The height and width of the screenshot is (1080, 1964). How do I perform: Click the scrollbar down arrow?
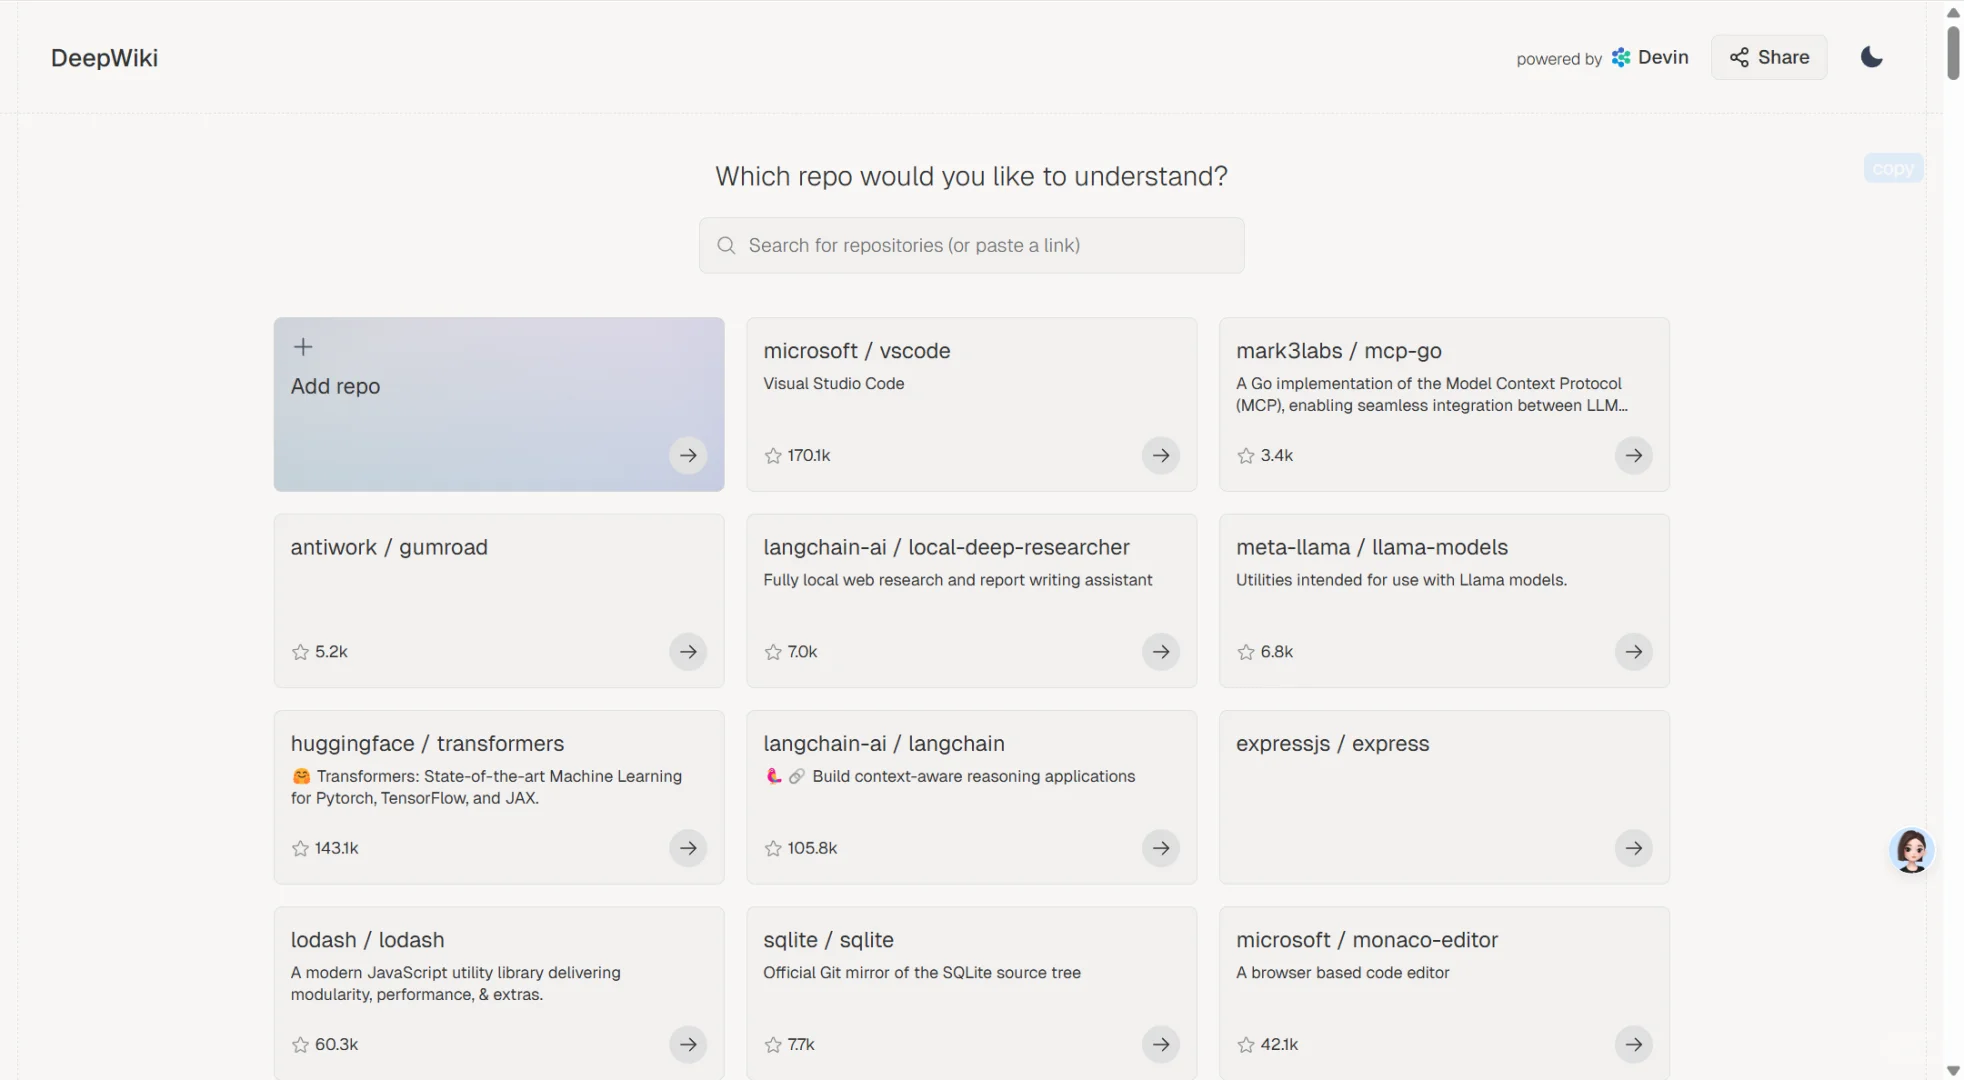[1952, 1070]
